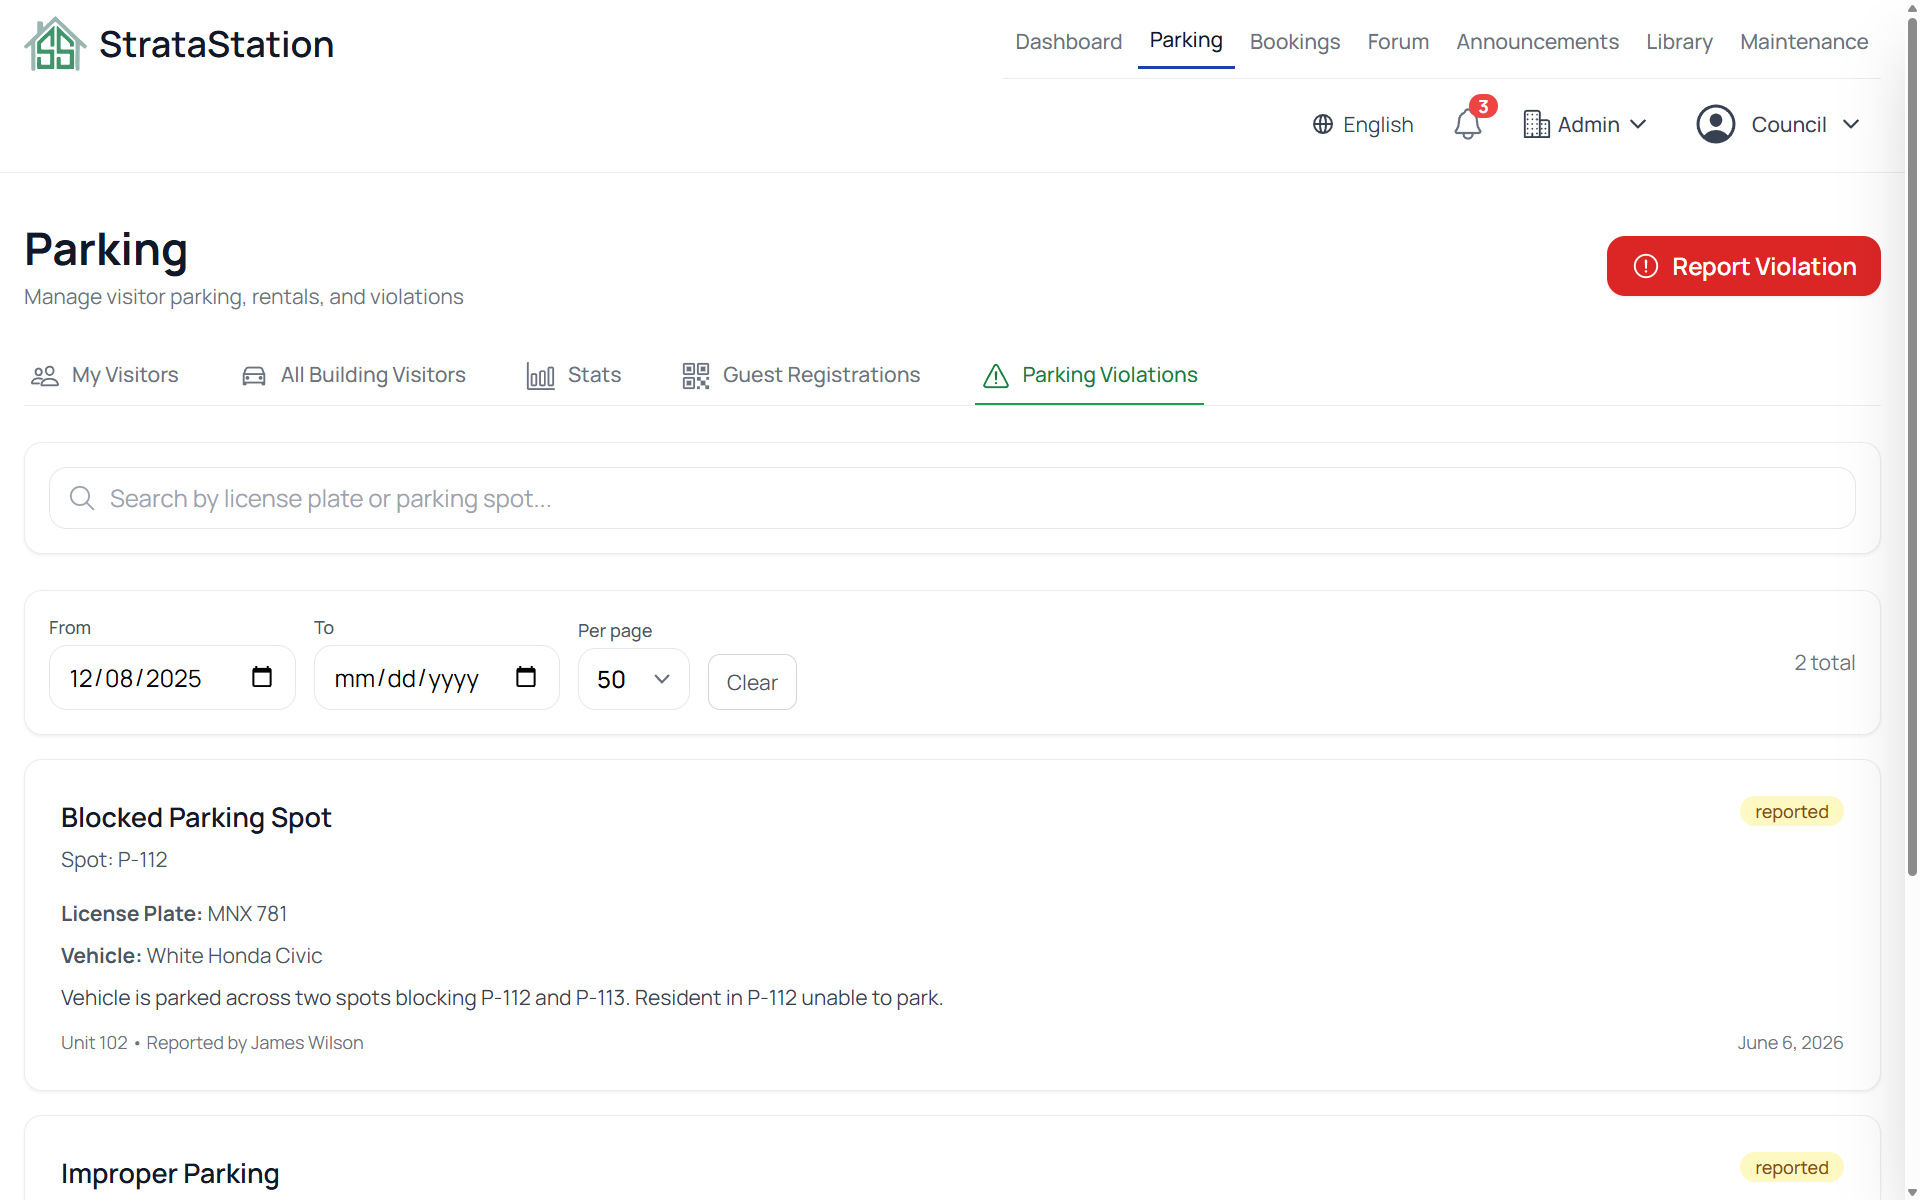This screenshot has height=1200, width=1920.
Task: Click the StrataStation house logo icon
Action: point(55,44)
